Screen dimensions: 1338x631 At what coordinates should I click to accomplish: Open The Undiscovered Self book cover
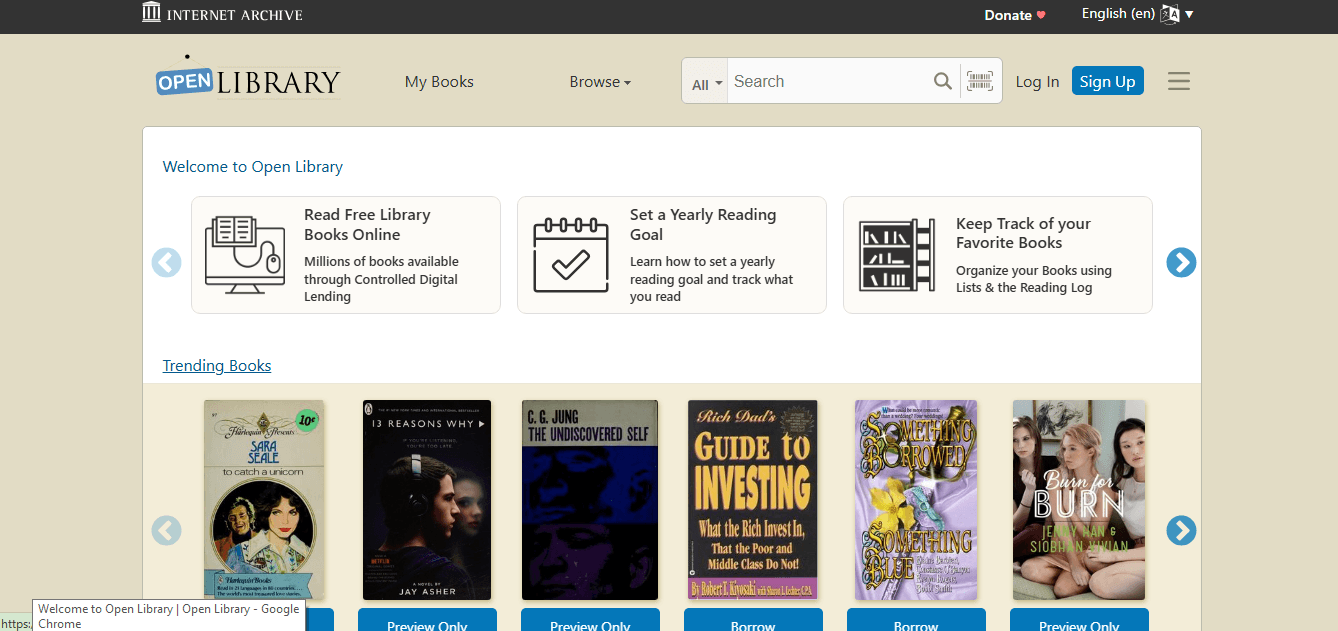click(x=590, y=500)
